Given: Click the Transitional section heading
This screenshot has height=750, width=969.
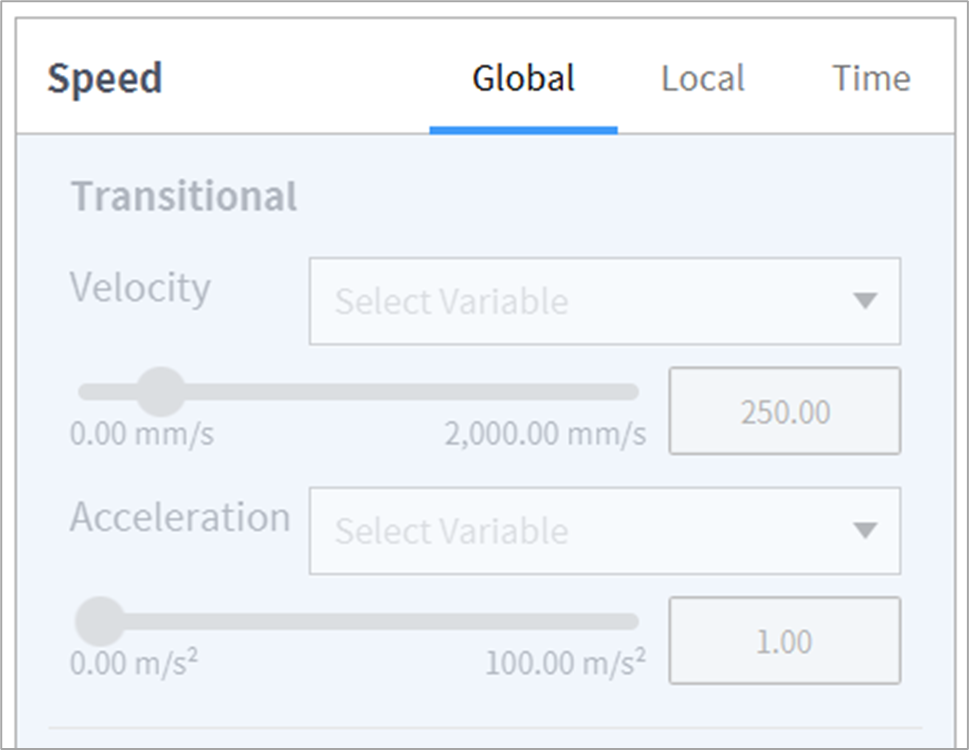Looking at the screenshot, I should pyautogui.click(x=183, y=196).
